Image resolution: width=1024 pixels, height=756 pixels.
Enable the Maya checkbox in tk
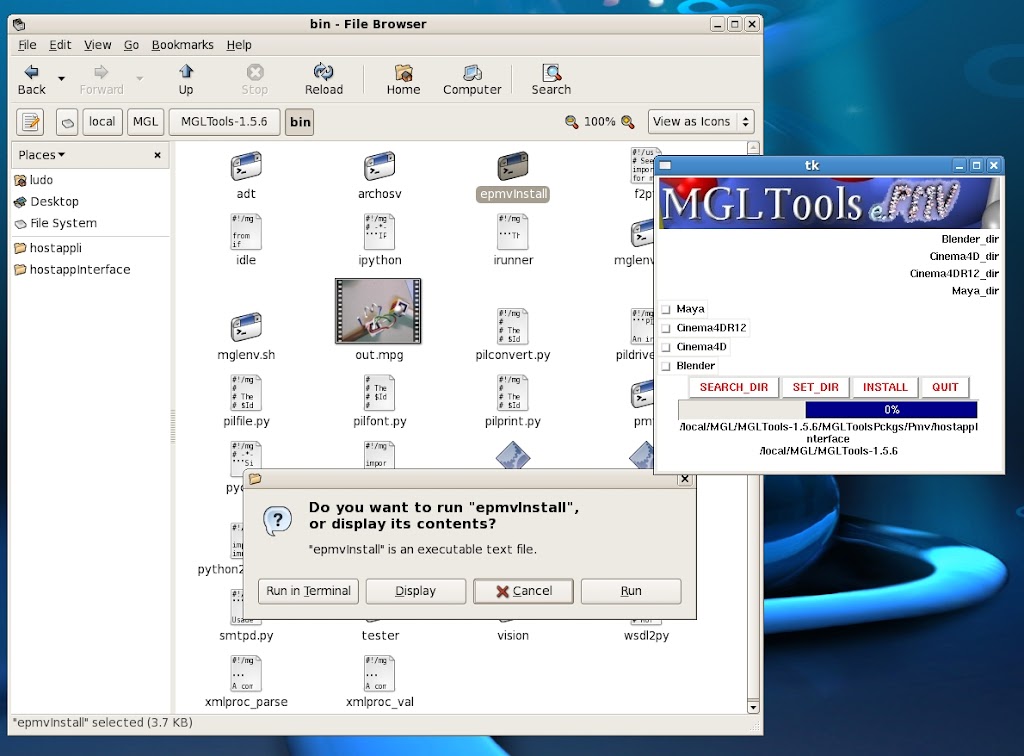666,309
